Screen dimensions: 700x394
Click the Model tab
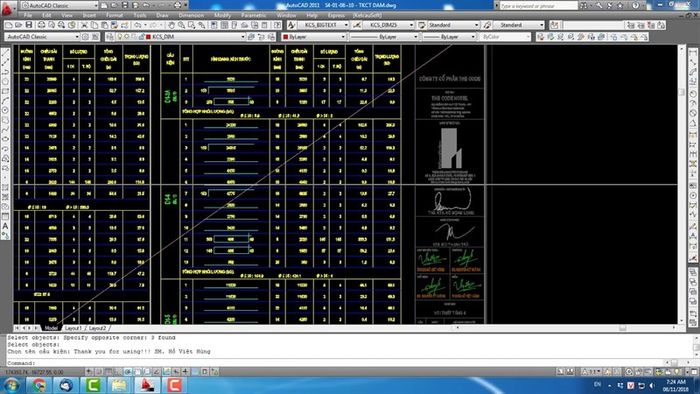pos(51,328)
